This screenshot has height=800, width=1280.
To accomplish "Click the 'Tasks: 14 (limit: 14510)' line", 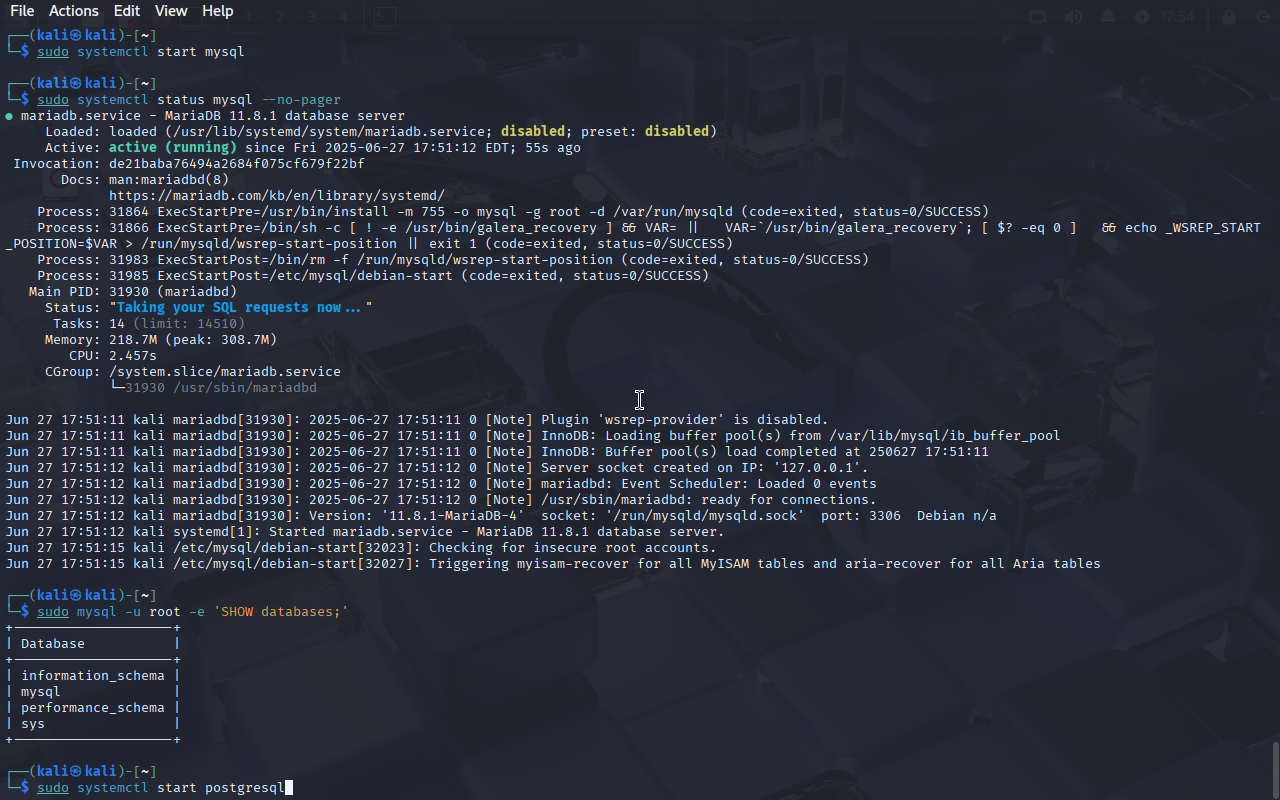I will coord(149,324).
